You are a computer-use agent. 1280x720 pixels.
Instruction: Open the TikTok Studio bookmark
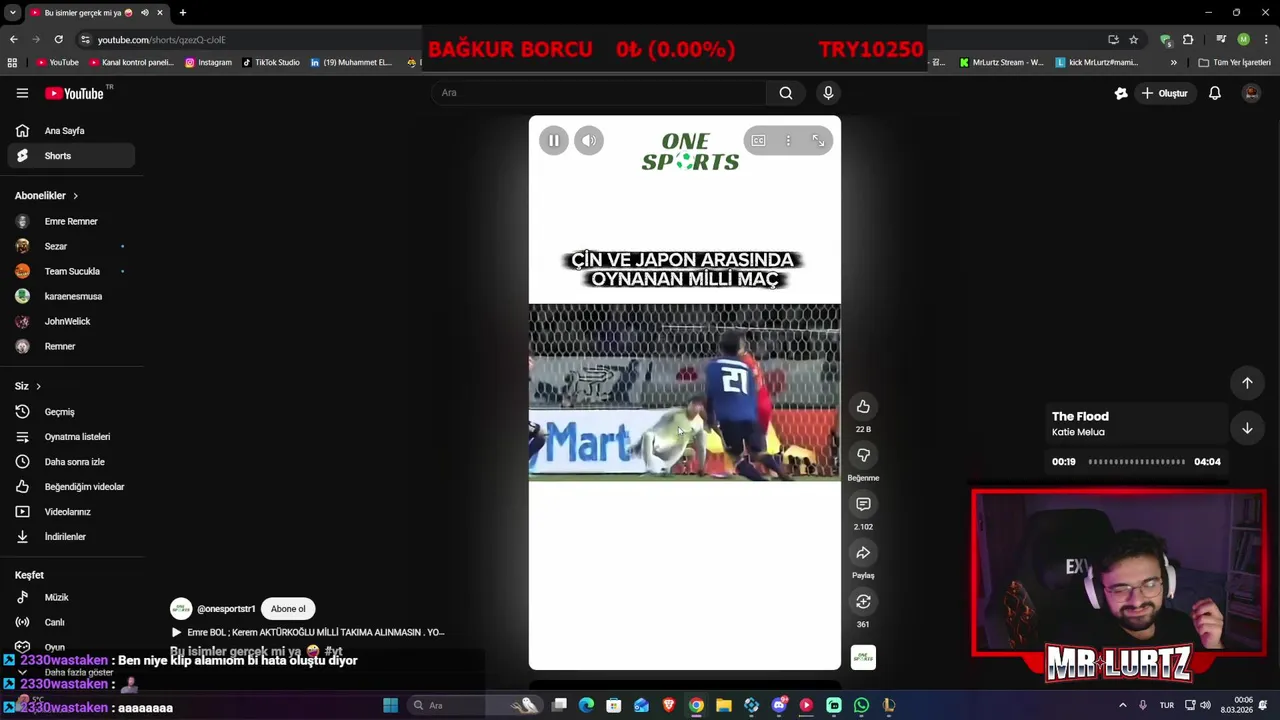pos(271,62)
